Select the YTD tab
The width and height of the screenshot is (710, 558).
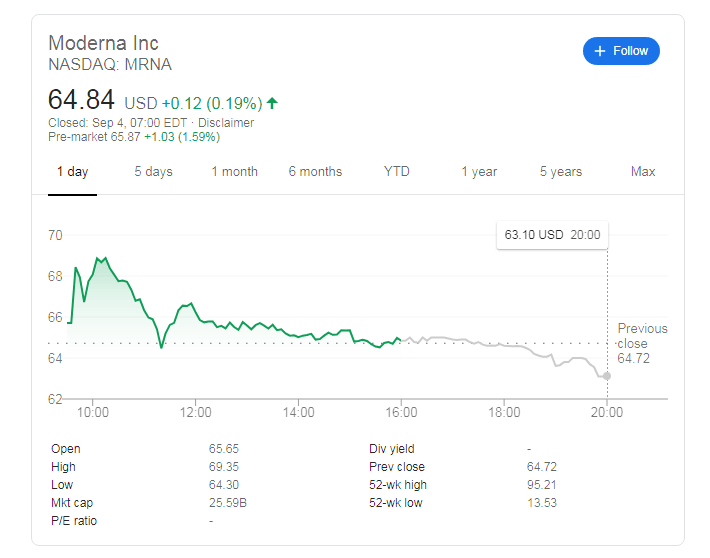[397, 172]
